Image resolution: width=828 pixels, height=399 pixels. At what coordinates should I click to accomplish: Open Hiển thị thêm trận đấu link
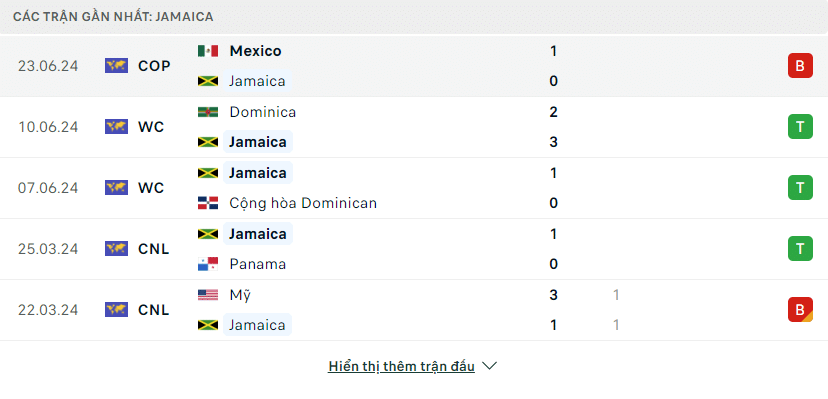(x=401, y=366)
